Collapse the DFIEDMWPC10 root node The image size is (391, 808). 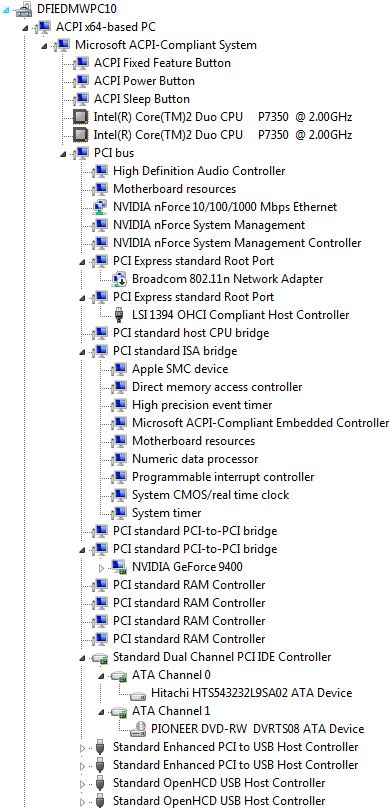pos(6,9)
